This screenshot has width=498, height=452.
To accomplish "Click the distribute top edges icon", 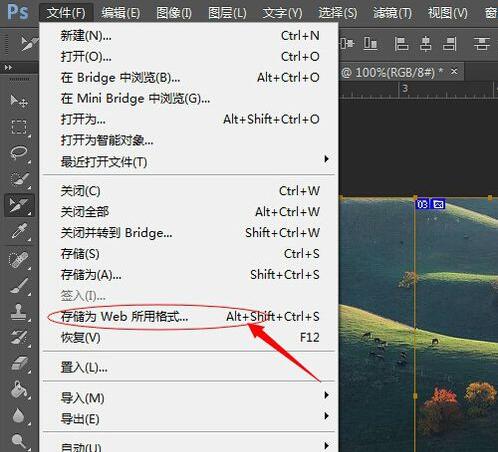I will [482, 44].
